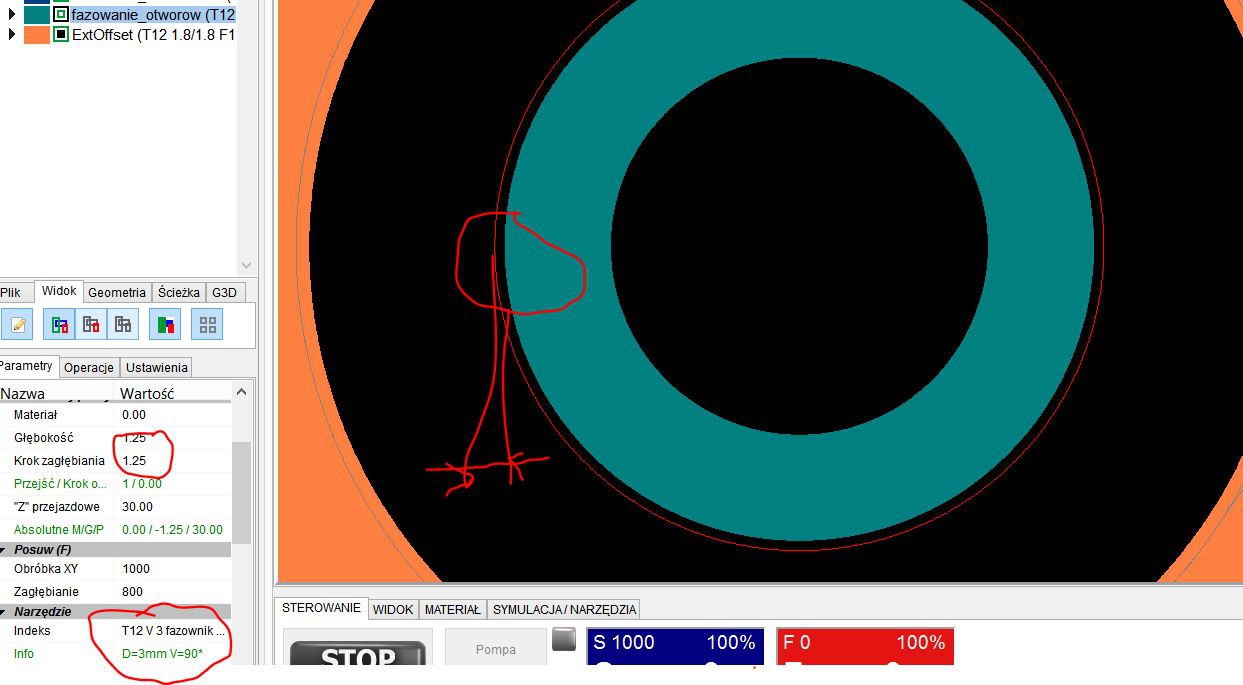The width and height of the screenshot is (1243, 685).
Task: Collapse the Posuw (F) section
Action: 5,549
